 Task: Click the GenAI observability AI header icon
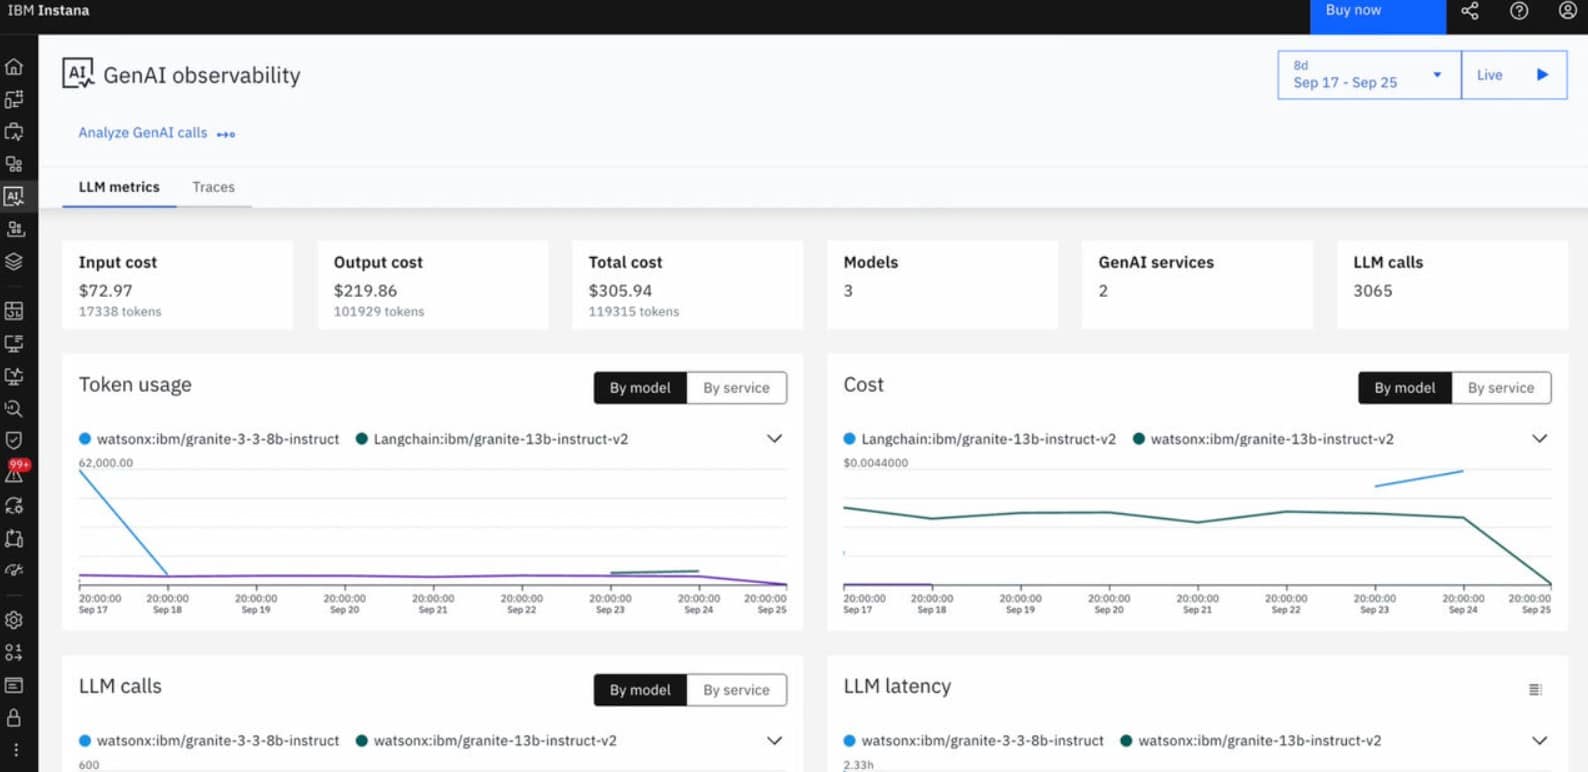tap(78, 73)
